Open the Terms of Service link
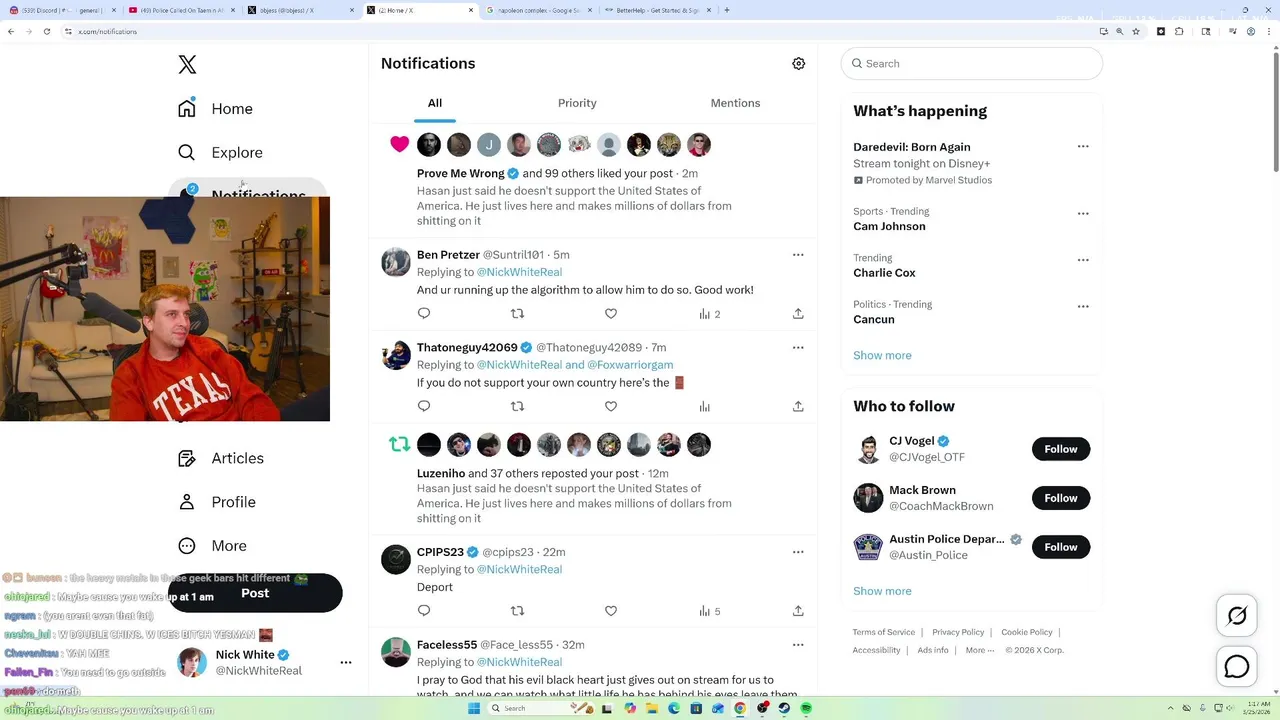The width and height of the screenshot is (1280, 720). 884,632
